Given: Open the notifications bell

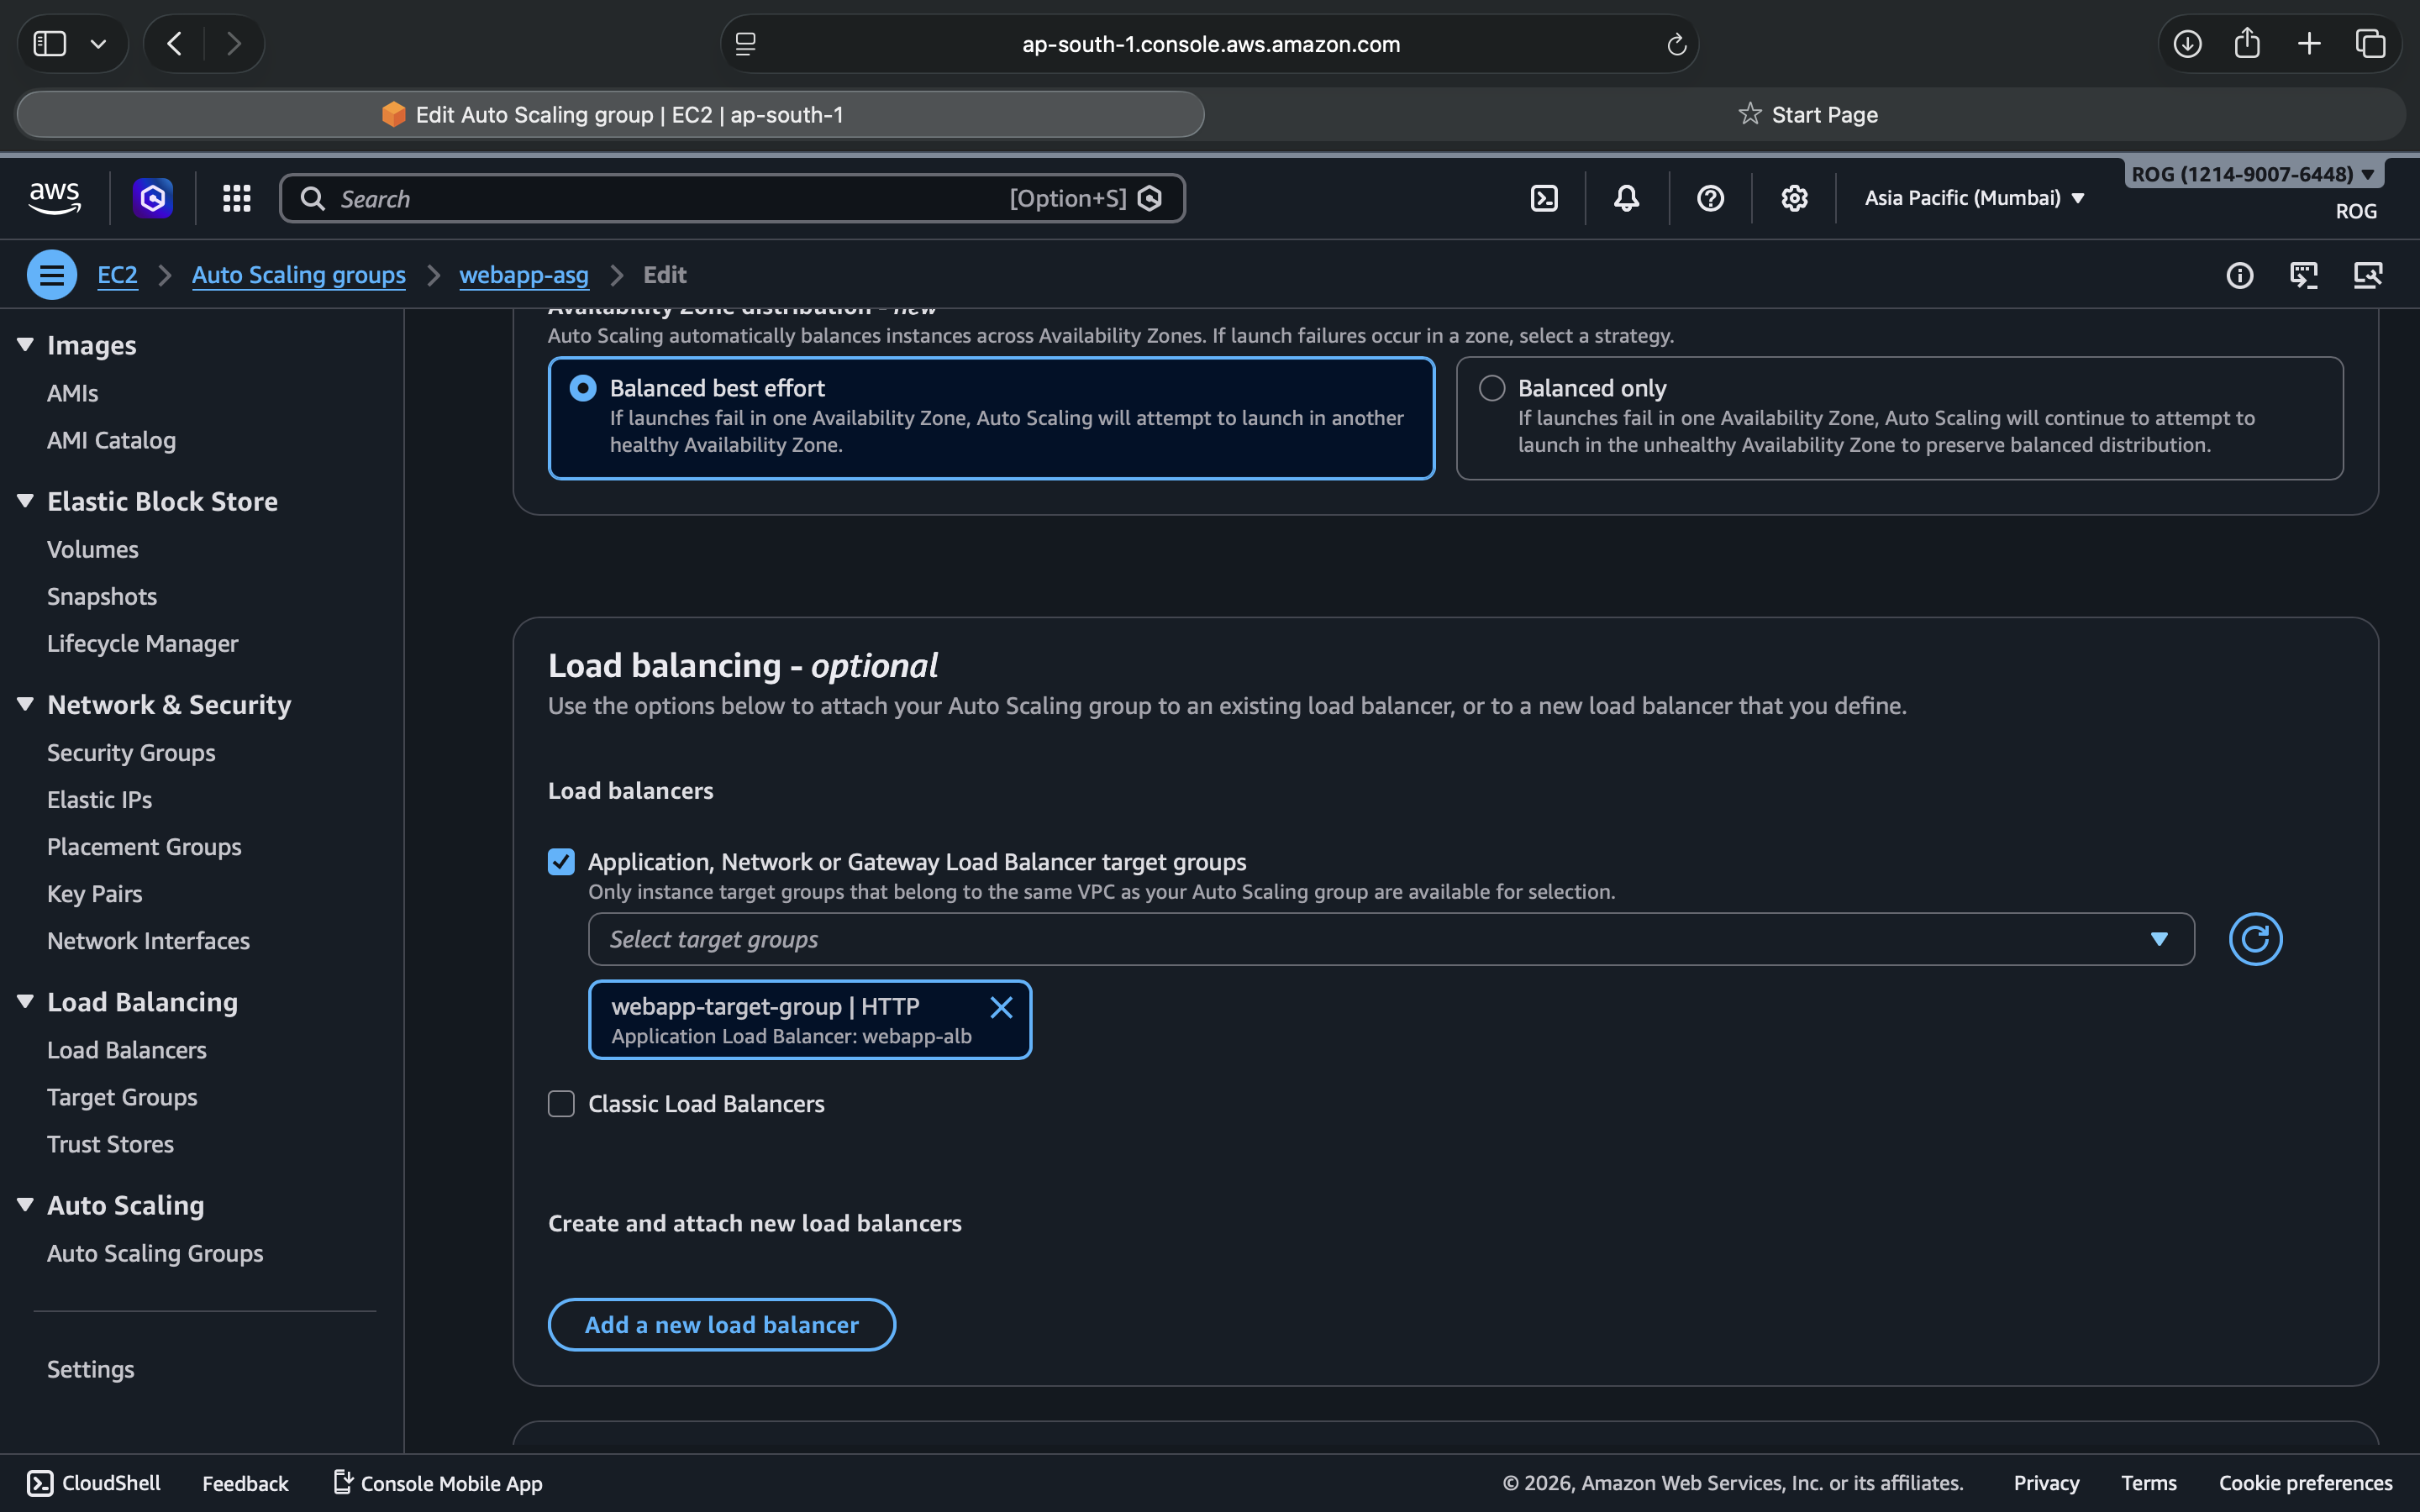Looking at the screenshot, I should click(x=1627, y=198).
